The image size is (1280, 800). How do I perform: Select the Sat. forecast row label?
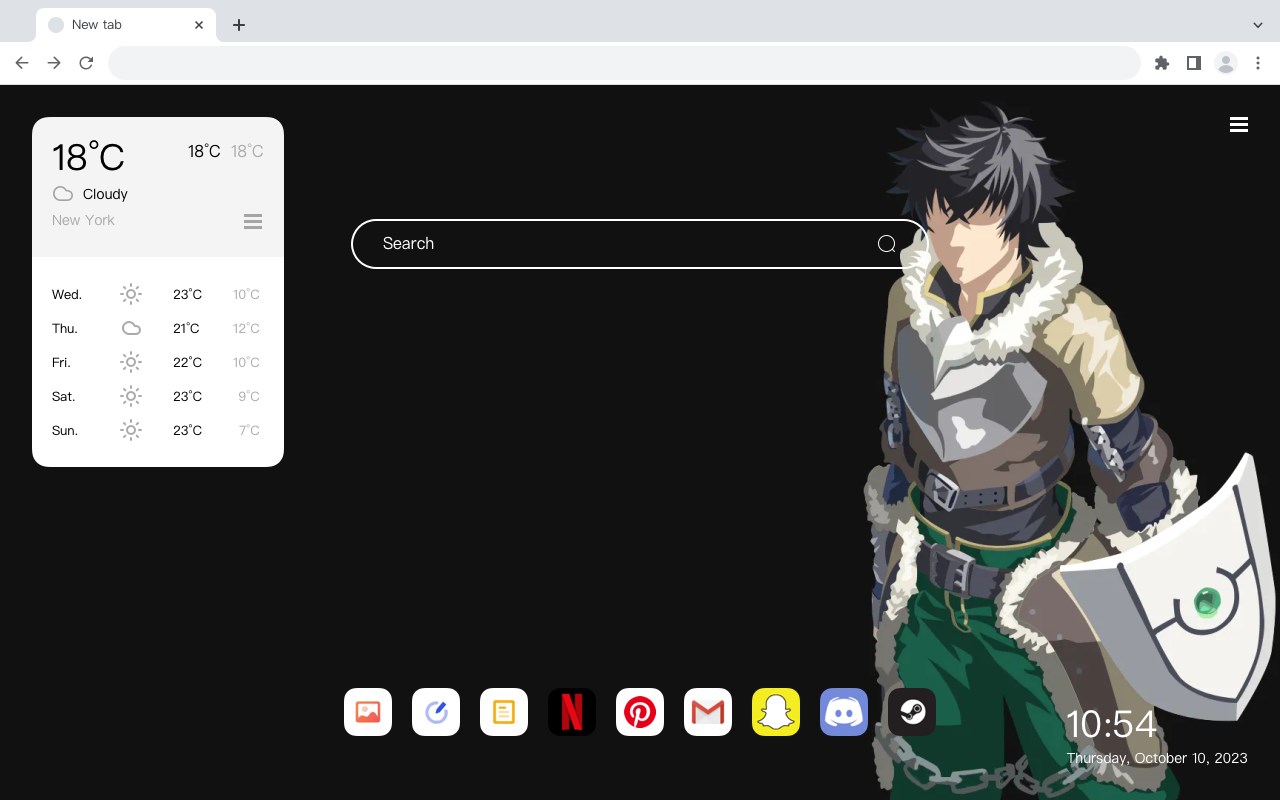coord(64,396)
